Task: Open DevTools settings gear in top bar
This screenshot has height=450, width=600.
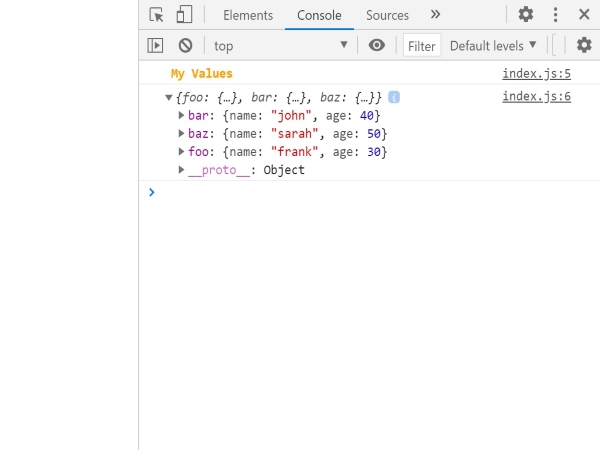Action: (526, 15)
